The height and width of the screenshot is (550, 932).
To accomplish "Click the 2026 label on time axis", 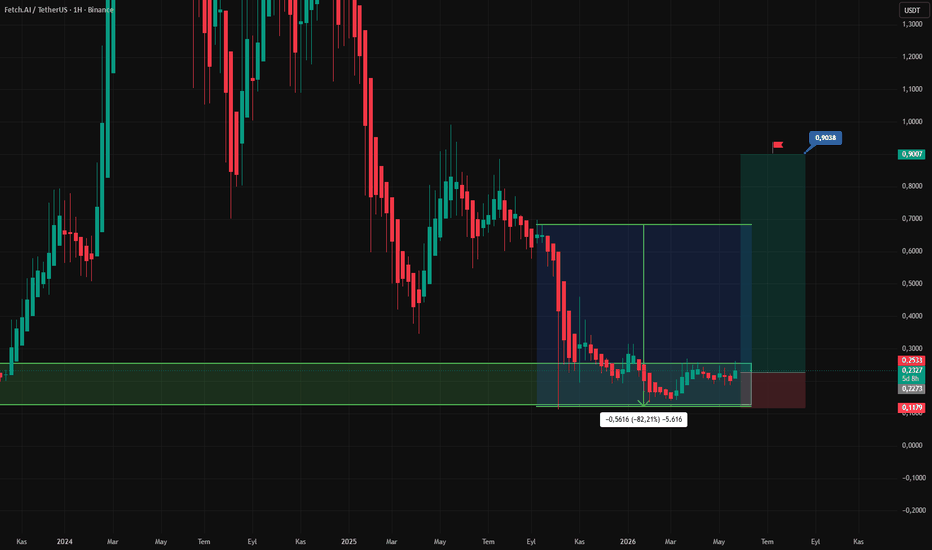I will click(628, 542).
